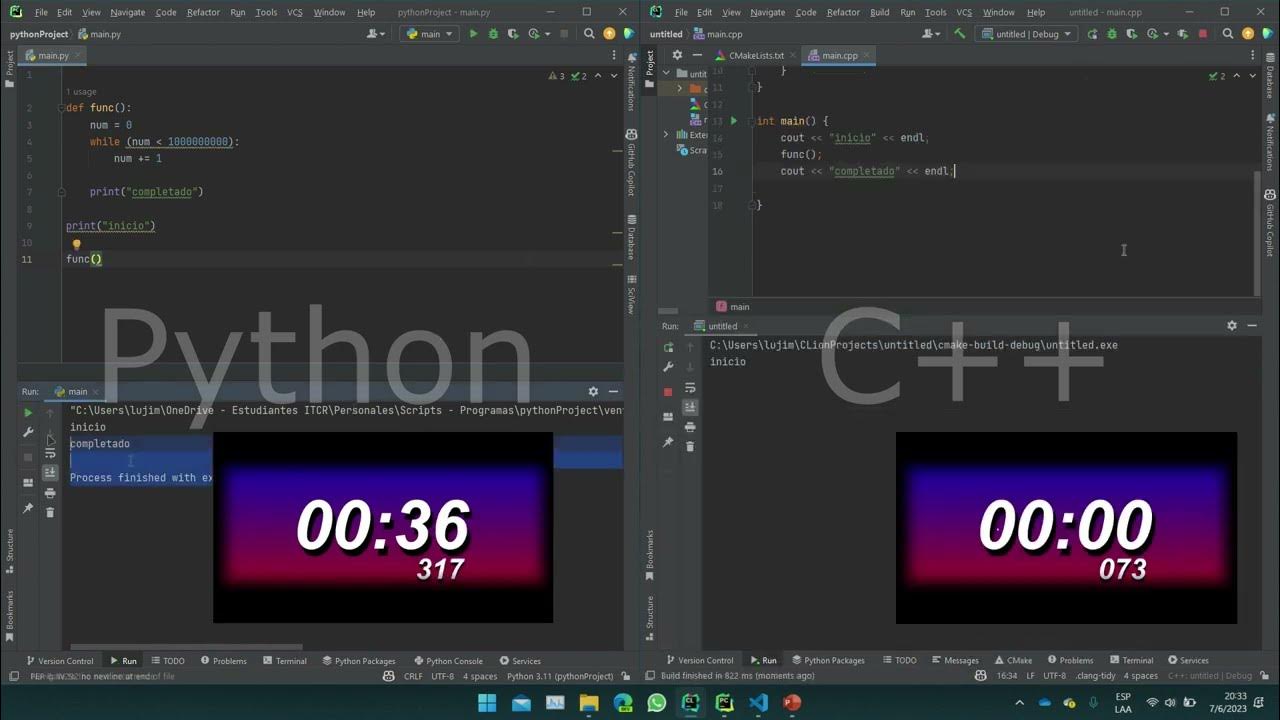1280x720 pixels.
Task: Open the main run configuration dropdown in PyCharm
Action: 430,34
